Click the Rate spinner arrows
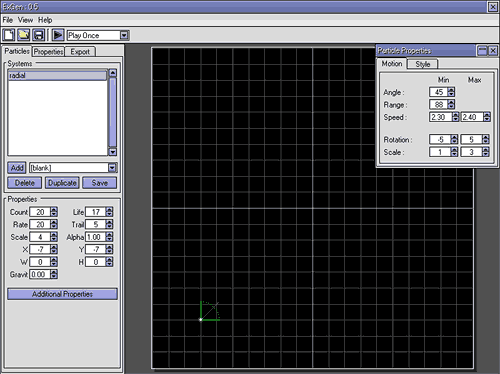This screenshot has height=374, width=500. 54,224
